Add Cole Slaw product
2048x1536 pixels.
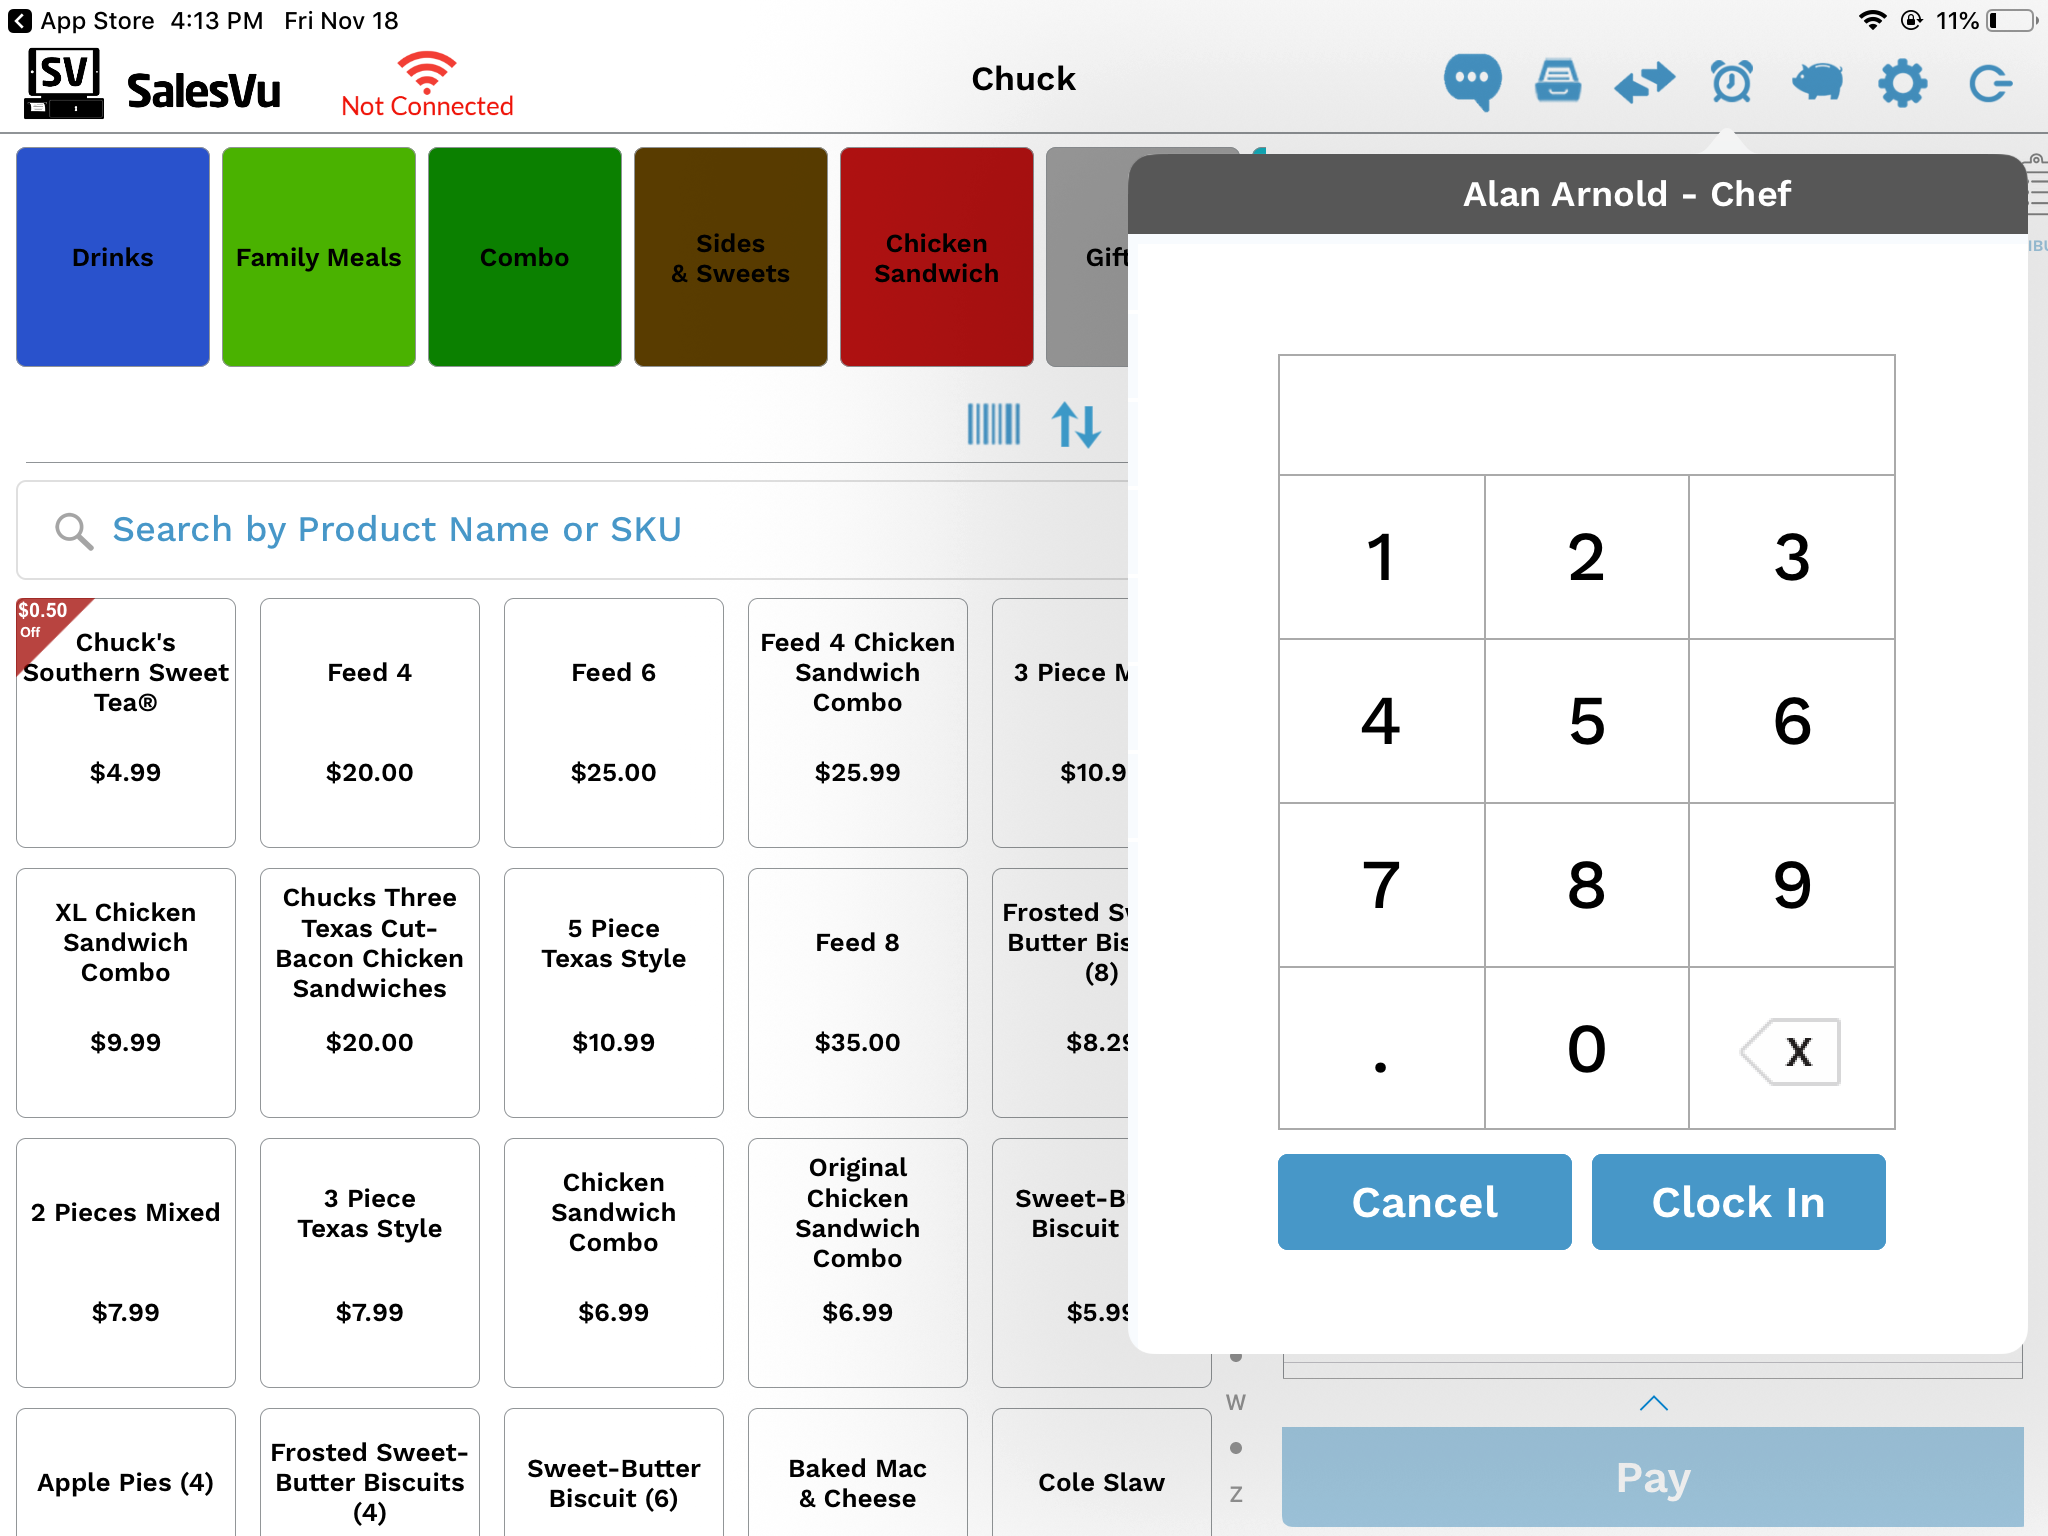[1102, 1472]
